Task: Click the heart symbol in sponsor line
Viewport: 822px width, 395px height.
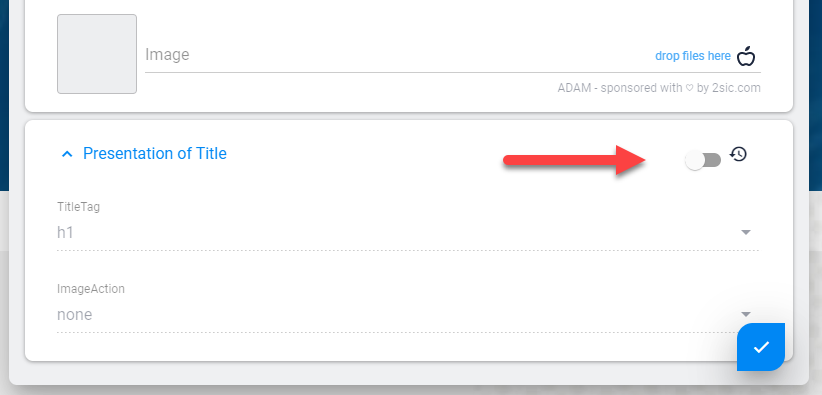Action: coord(690,88)
